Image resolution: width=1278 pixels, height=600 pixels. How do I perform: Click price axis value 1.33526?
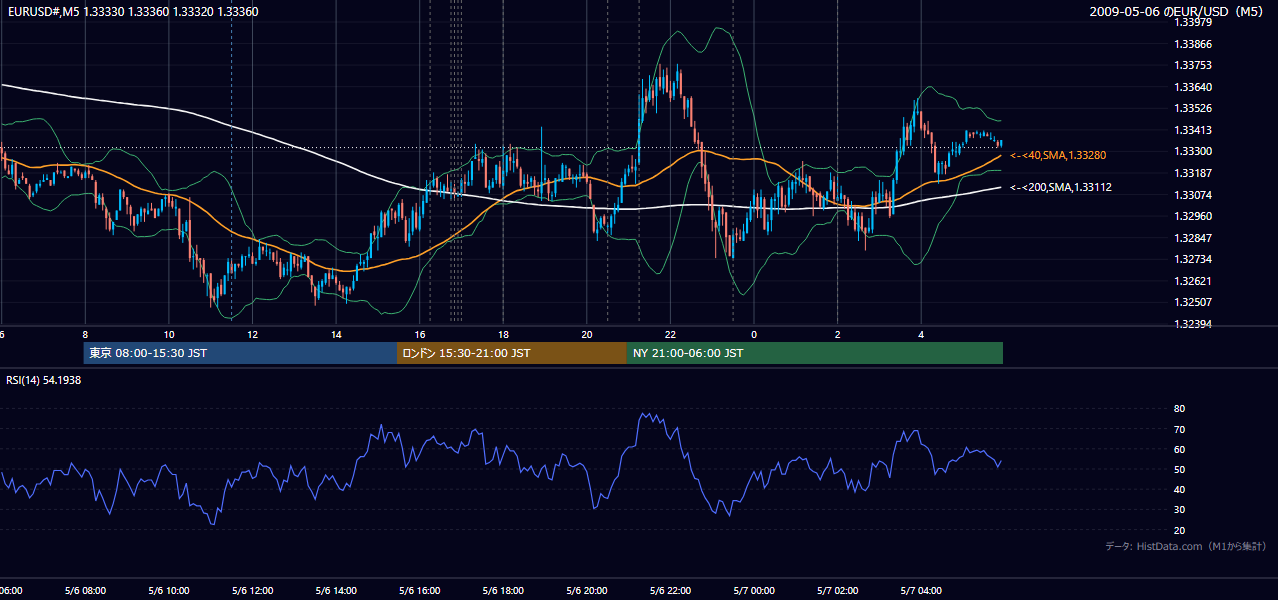point(1192,108)
